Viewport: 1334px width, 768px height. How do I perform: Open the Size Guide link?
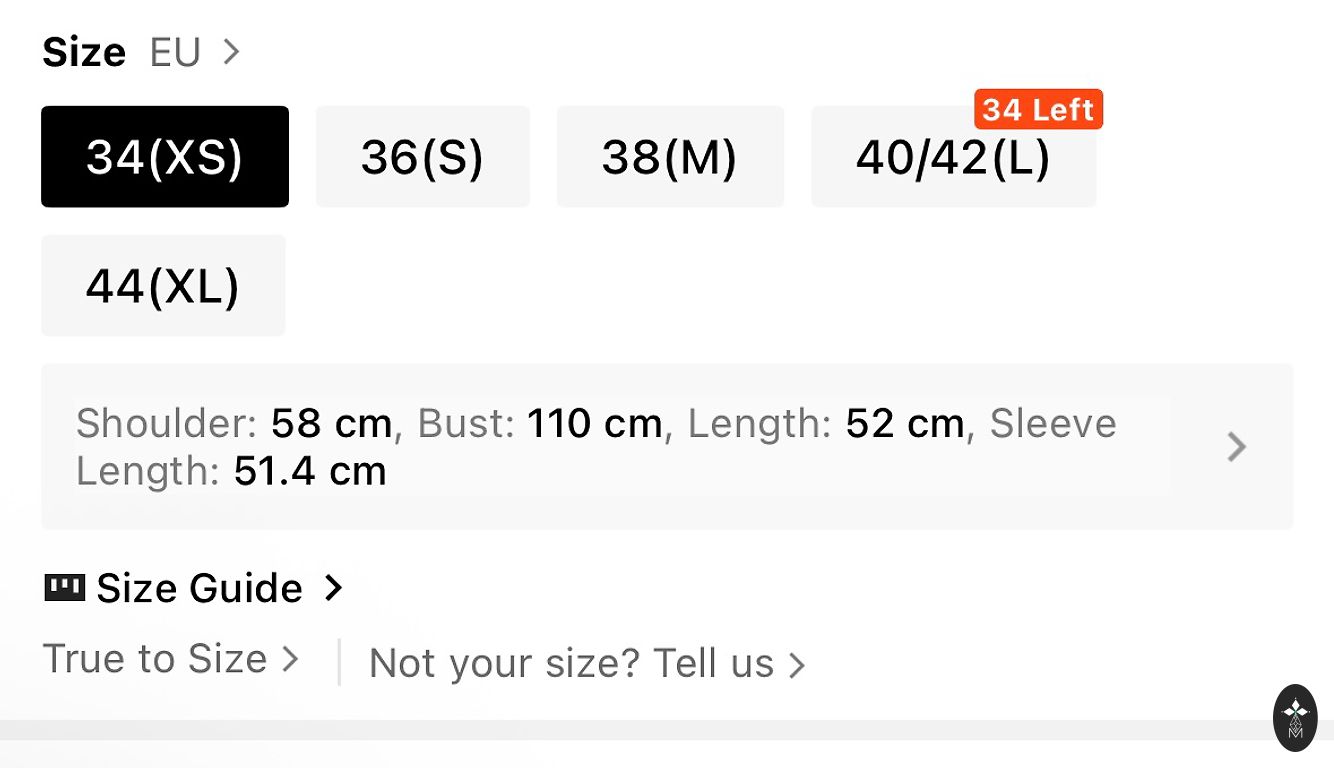coord(199,588)
